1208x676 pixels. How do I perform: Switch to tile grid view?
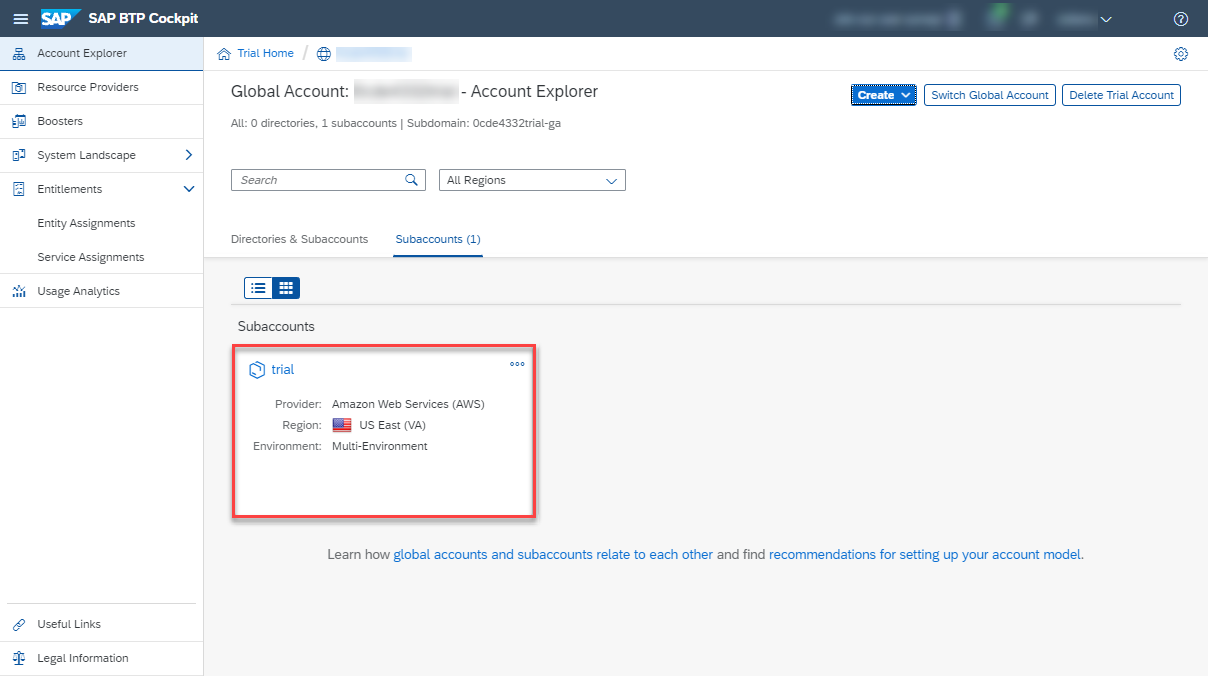click(286, 288)
